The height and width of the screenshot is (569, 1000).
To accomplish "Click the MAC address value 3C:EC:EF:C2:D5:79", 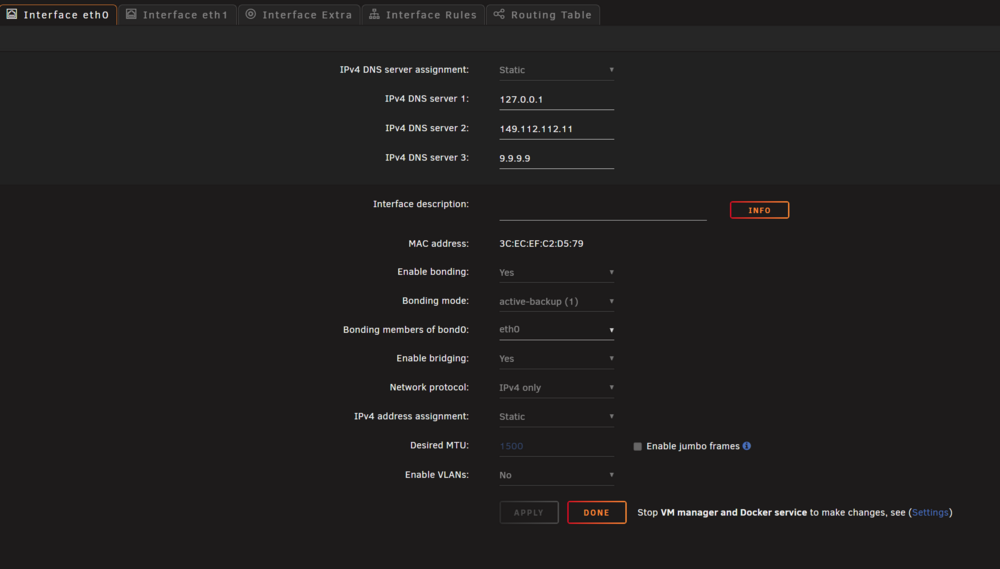I will (541, 244).
